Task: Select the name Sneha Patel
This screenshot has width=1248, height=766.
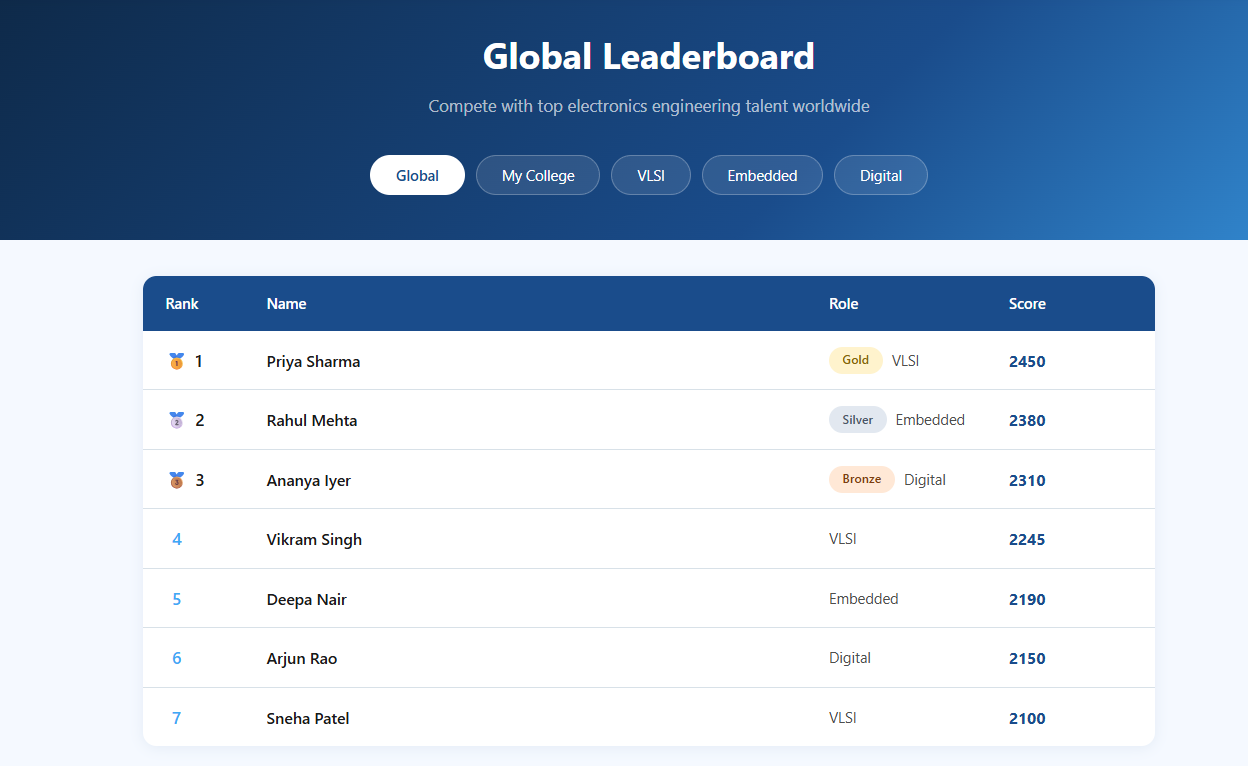Action: point(308,718)
